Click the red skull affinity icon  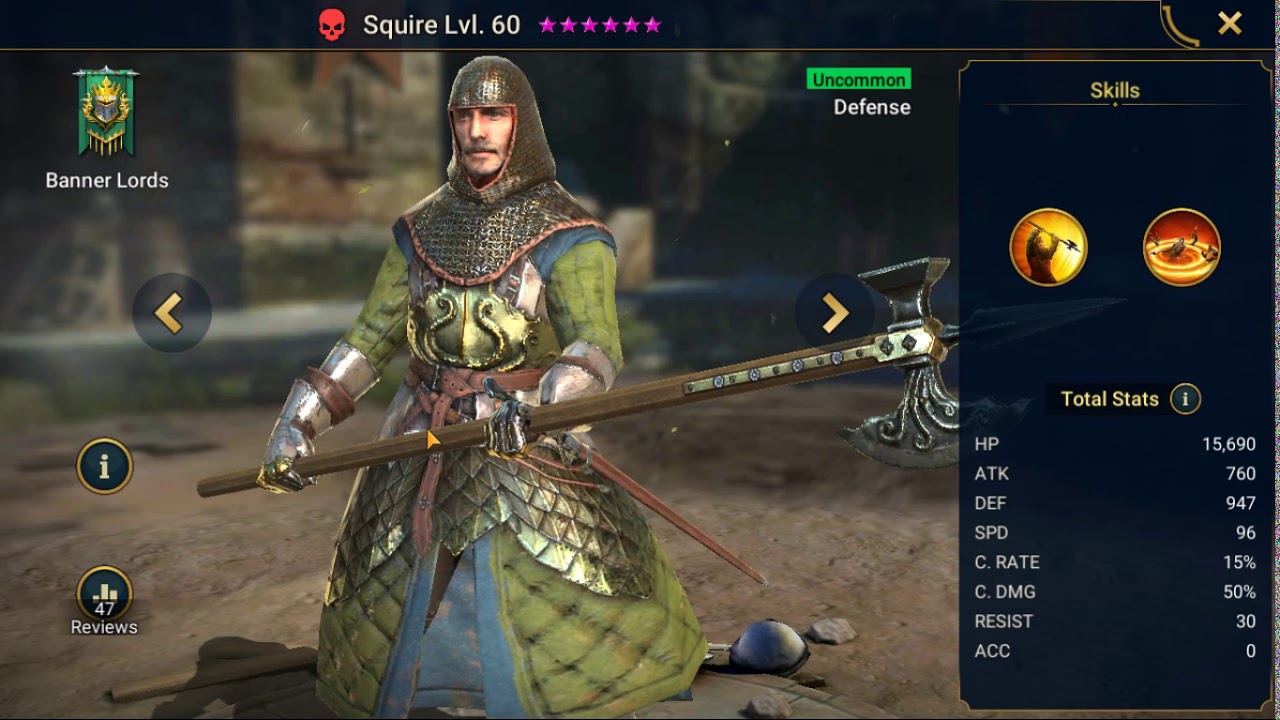click(x=331, y=26)
